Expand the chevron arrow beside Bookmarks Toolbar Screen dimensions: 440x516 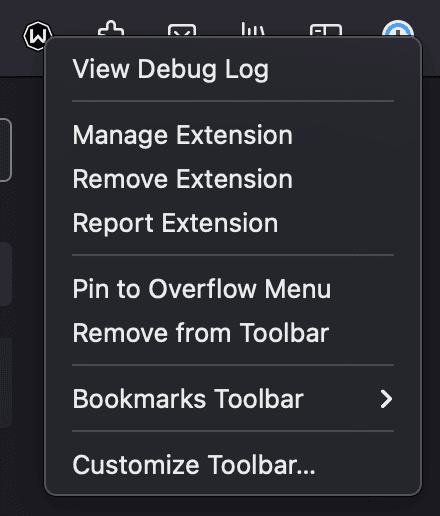pos(386,399)
